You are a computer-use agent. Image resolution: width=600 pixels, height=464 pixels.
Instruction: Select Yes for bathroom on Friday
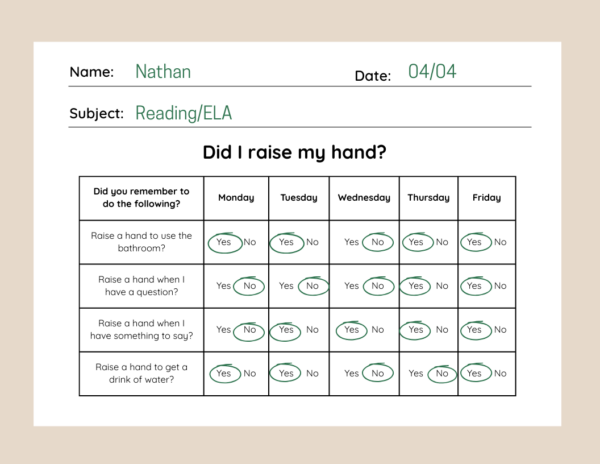click(x=474, y=242)
